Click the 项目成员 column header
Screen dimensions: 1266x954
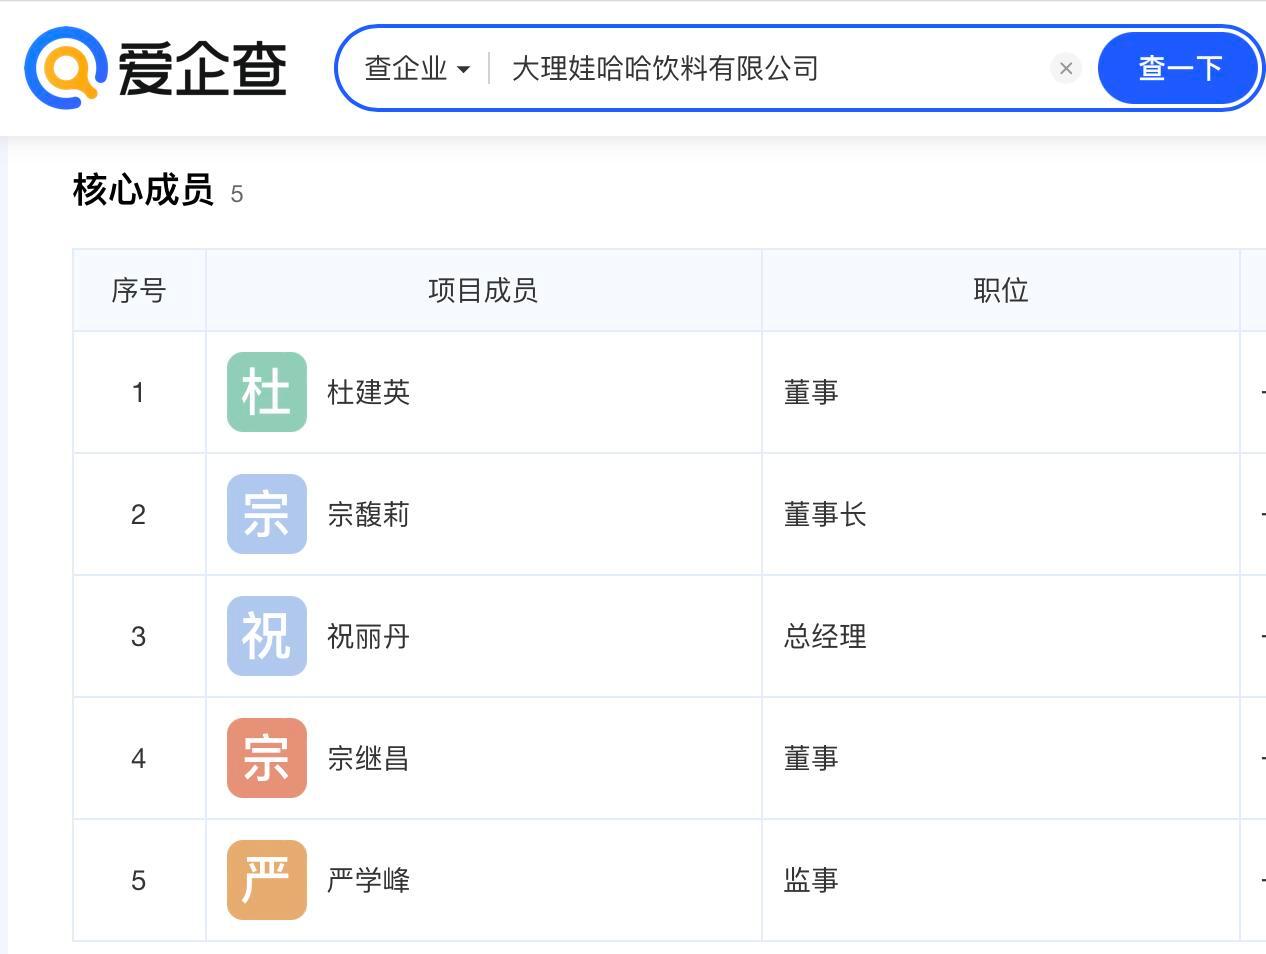click(x=483, y=290)
